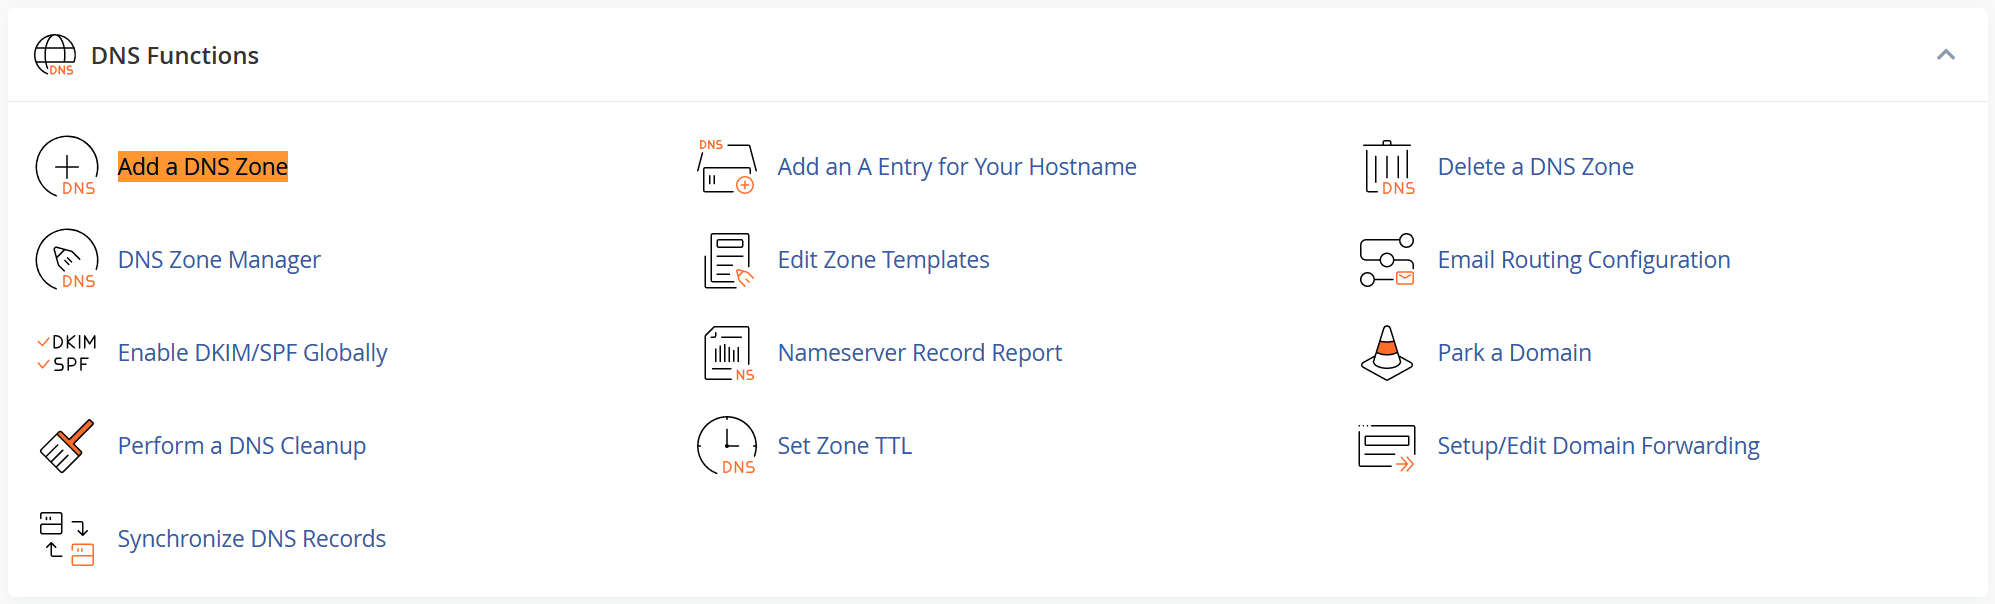
Task: Open the highlighted Add a DNS Zone link
Action: click(x=203, y=166)
